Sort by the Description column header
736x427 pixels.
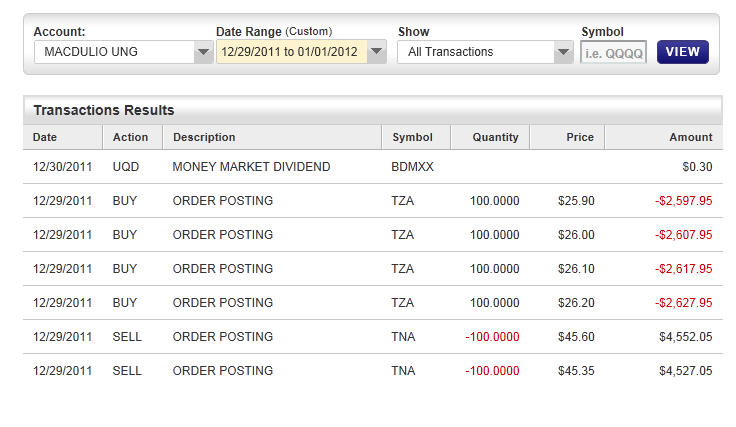[x=204, y=137]
